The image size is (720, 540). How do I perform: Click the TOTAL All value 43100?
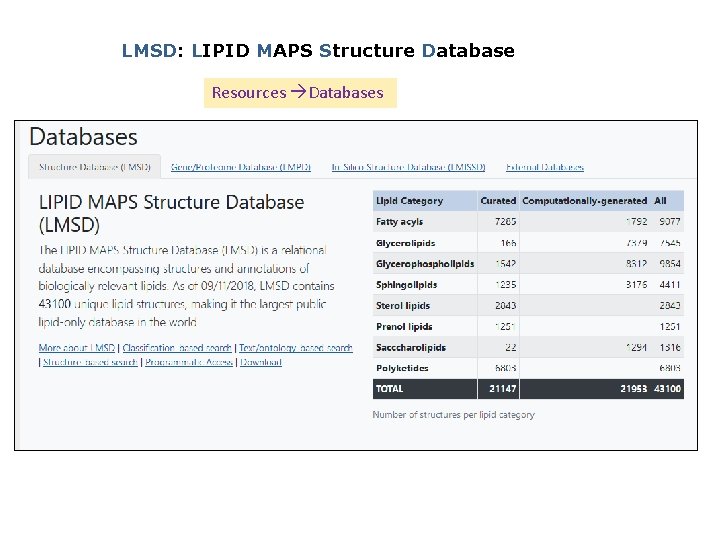[x=668, y=389]
